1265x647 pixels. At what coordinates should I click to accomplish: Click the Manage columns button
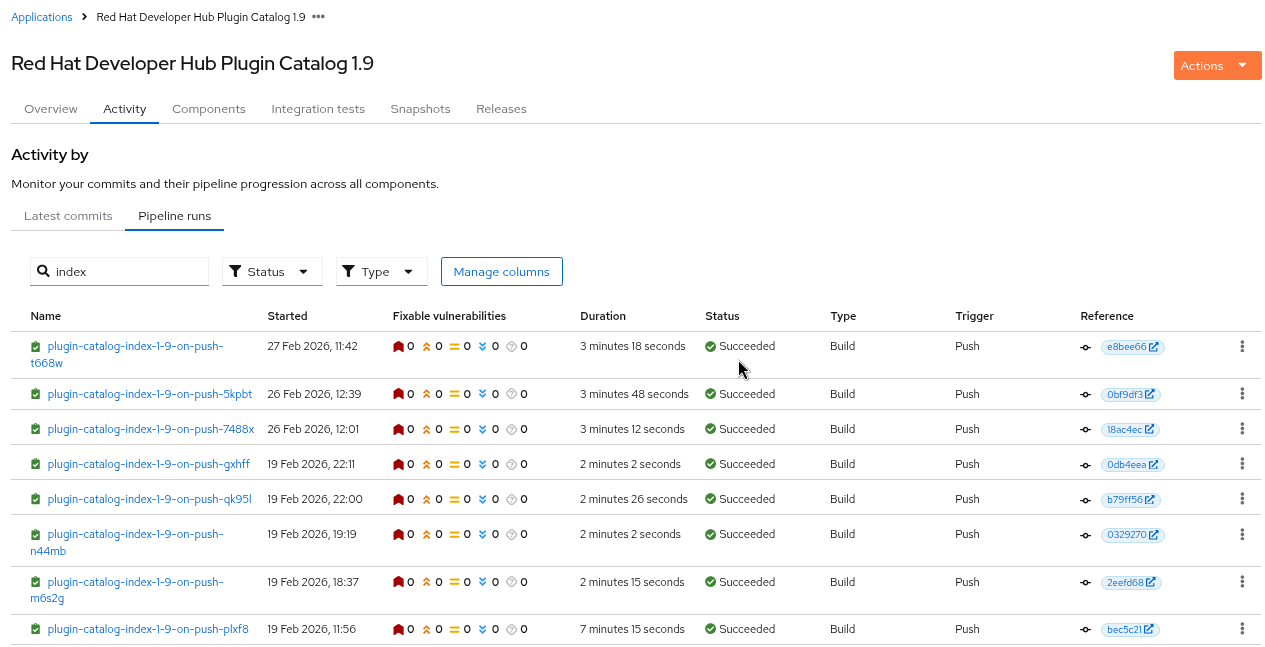[501, 272]
